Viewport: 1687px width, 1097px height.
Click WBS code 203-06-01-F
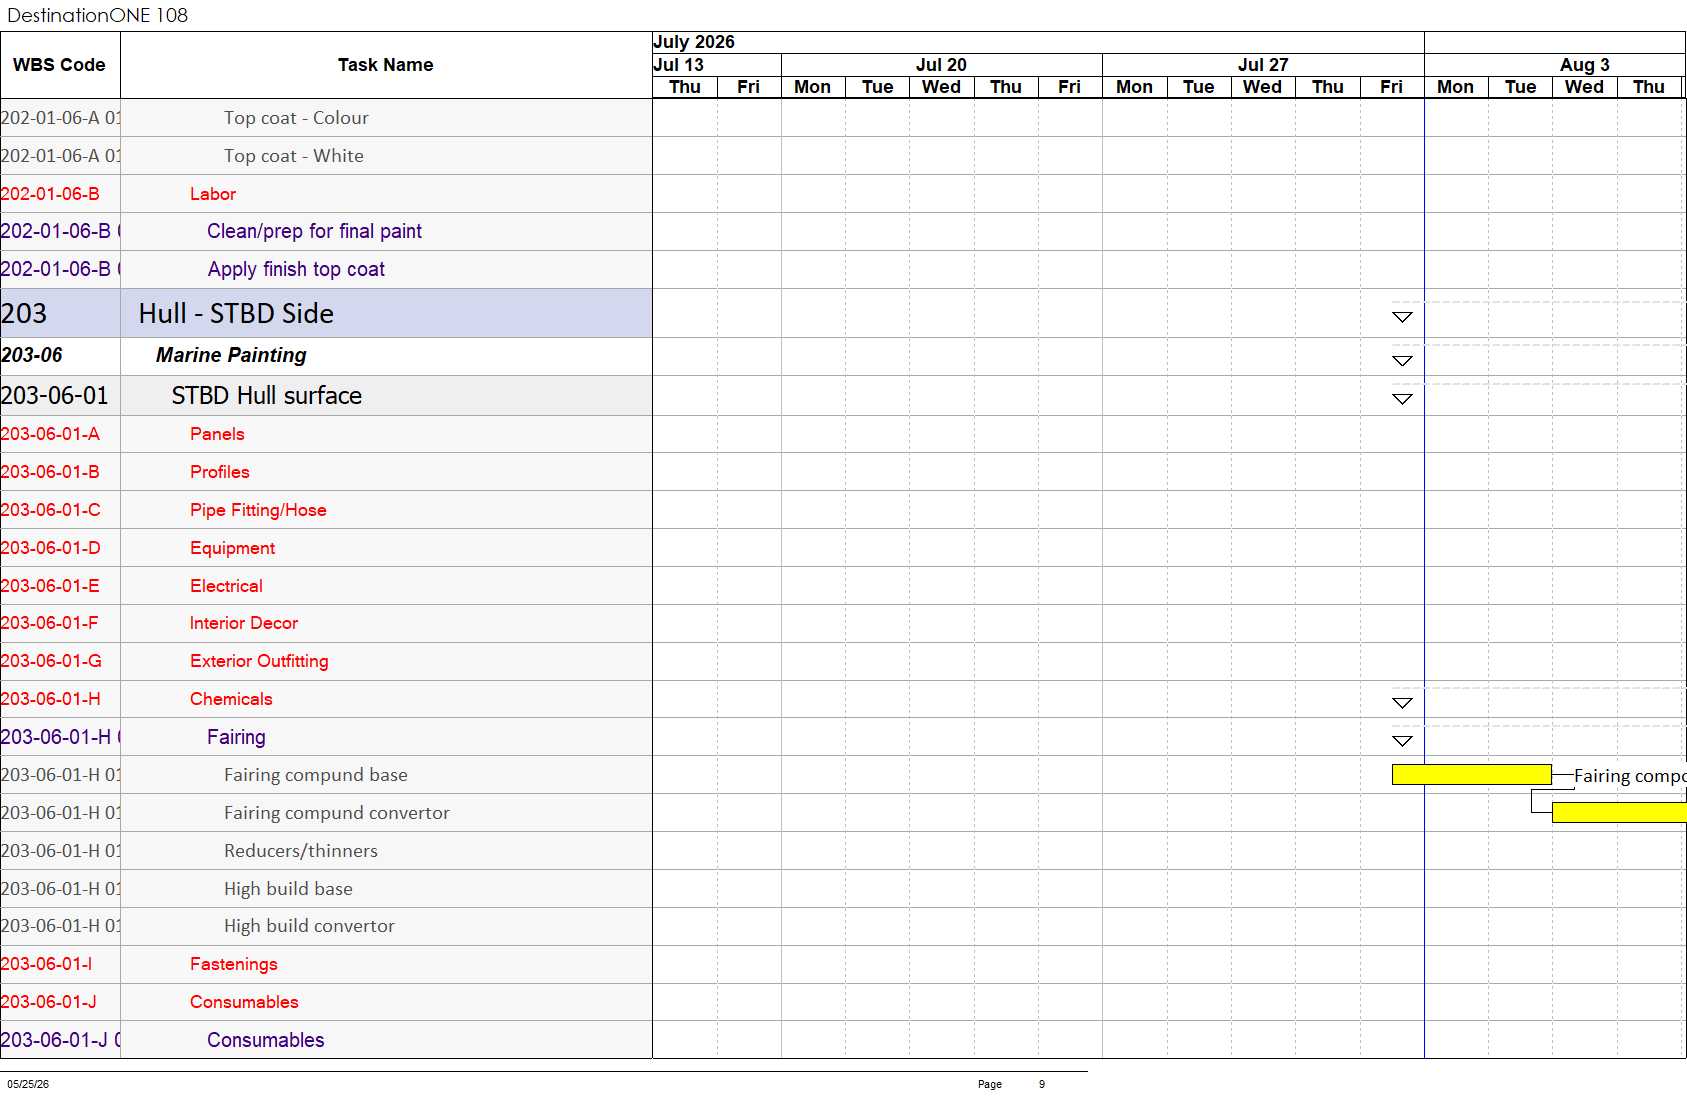pyautogui.click(x=50, y=623)
